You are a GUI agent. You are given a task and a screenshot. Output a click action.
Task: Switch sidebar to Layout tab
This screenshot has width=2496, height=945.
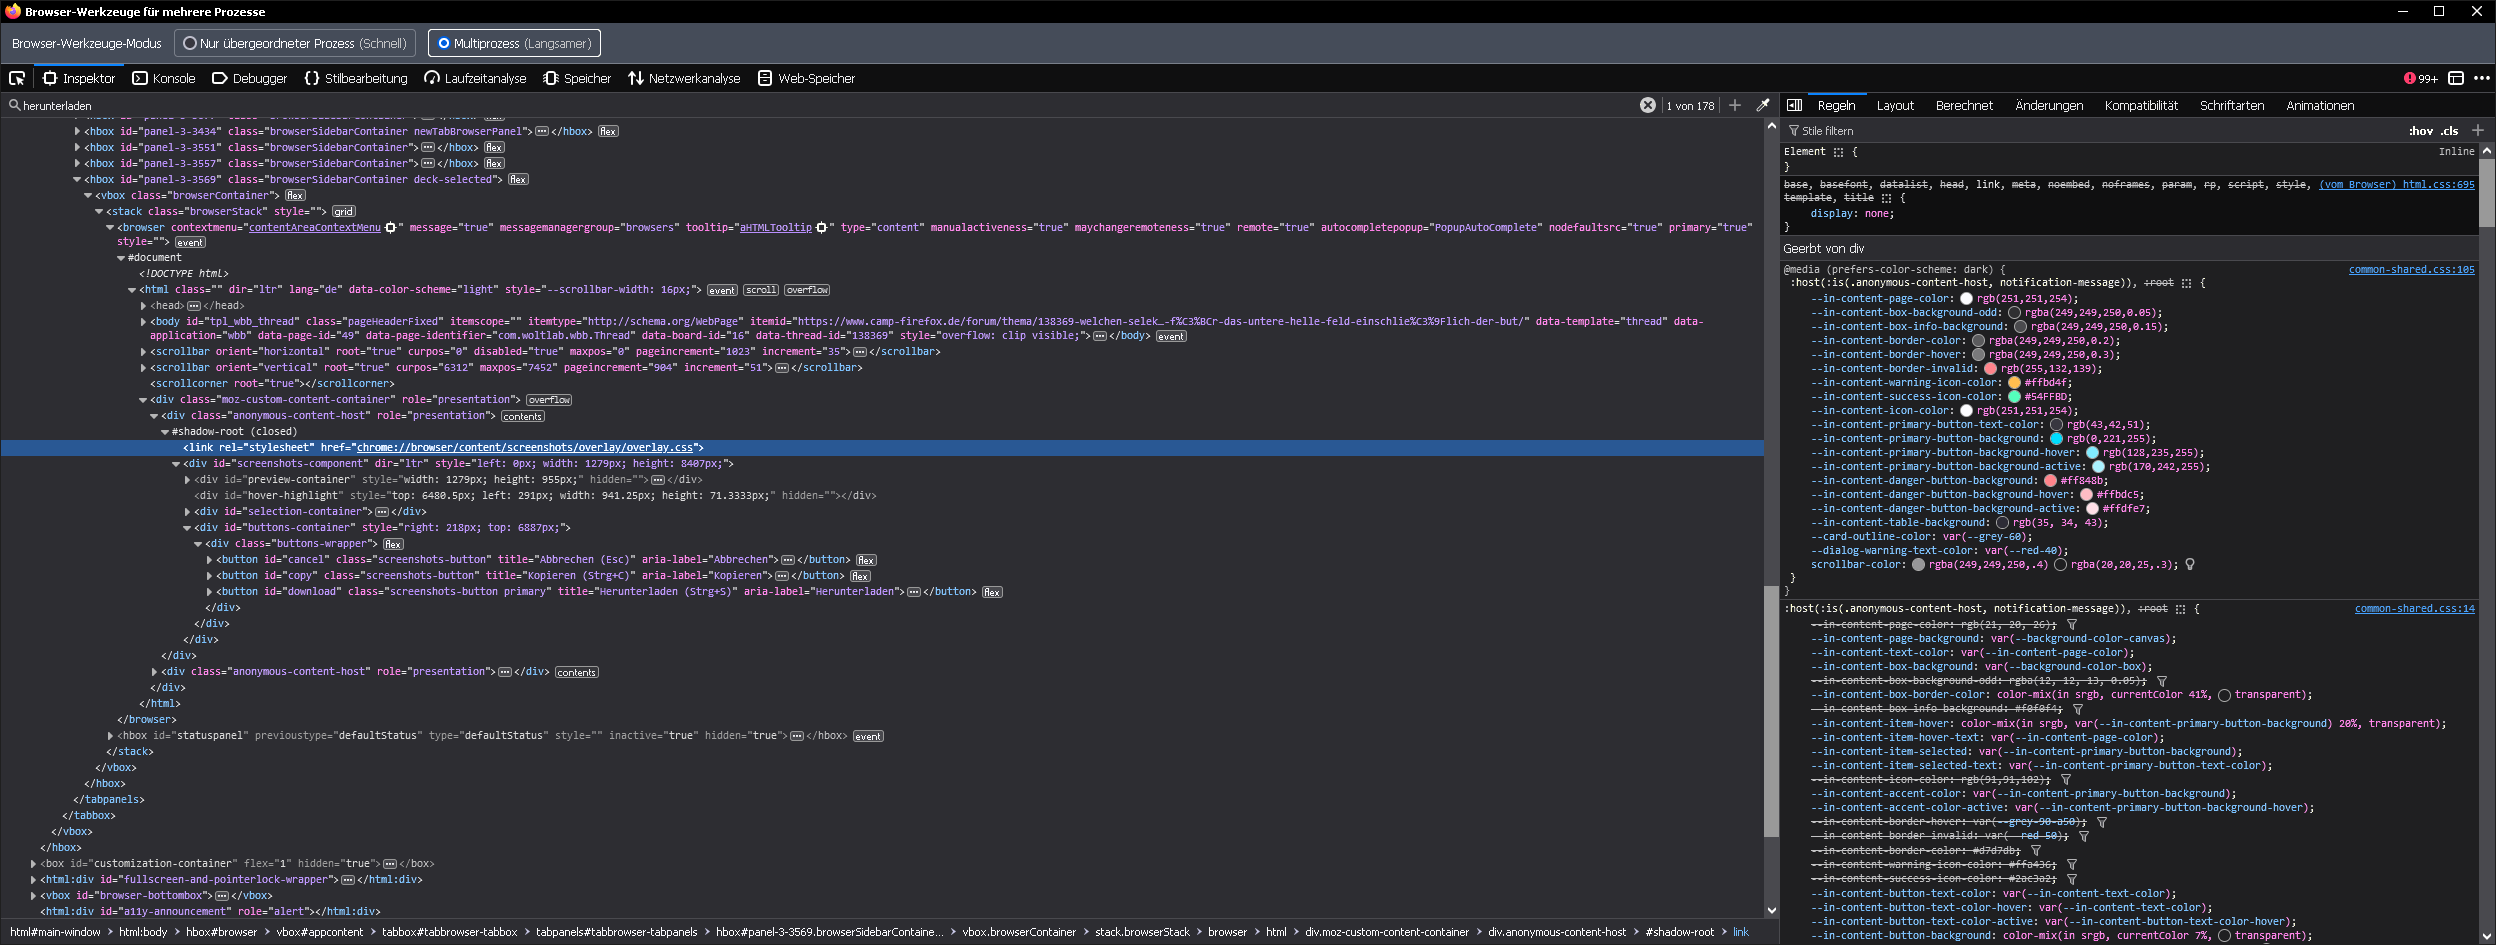[1895, 105]
